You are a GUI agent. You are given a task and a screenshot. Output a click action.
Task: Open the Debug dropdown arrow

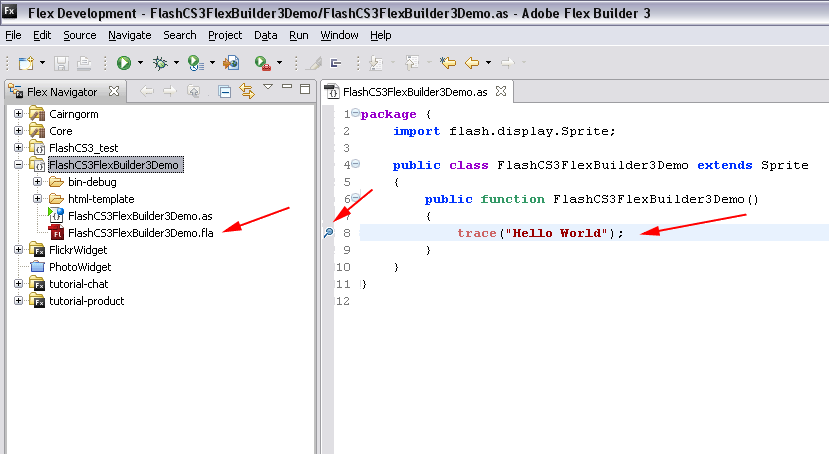(x=176, y=63)
